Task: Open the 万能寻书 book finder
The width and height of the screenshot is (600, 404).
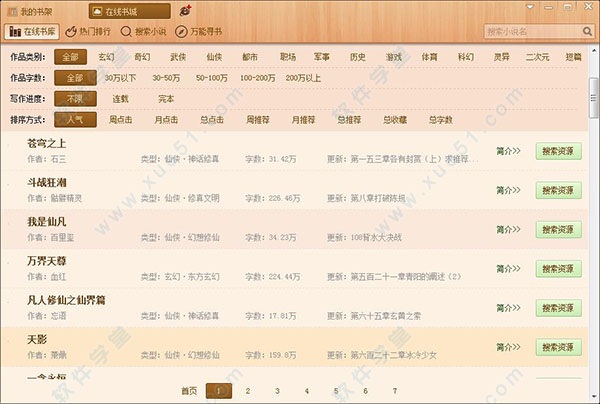Action: (199, 31)
